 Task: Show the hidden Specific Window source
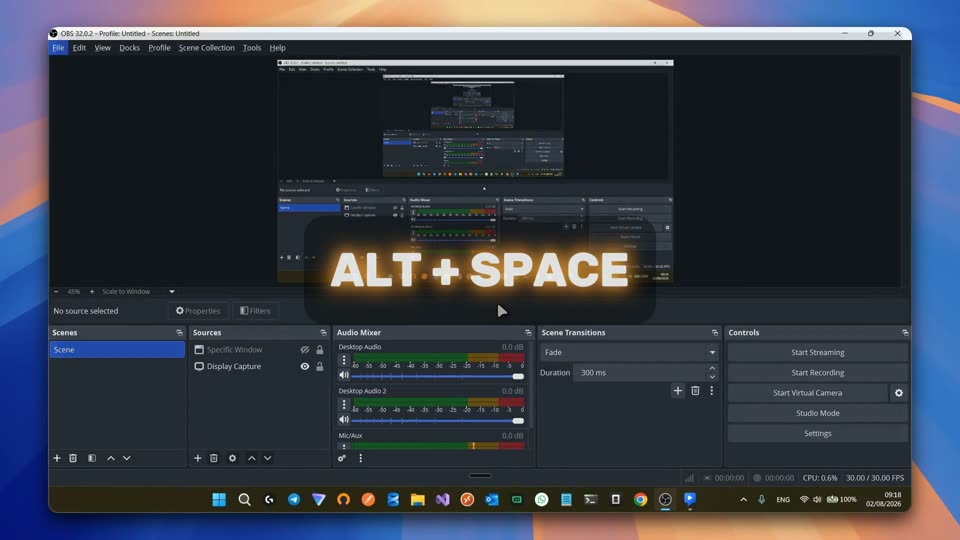point(305,350)
